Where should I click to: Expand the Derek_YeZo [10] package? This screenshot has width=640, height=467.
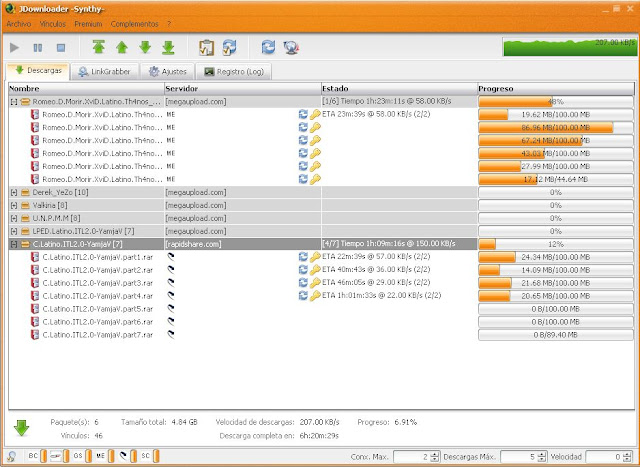pos(14,192)
